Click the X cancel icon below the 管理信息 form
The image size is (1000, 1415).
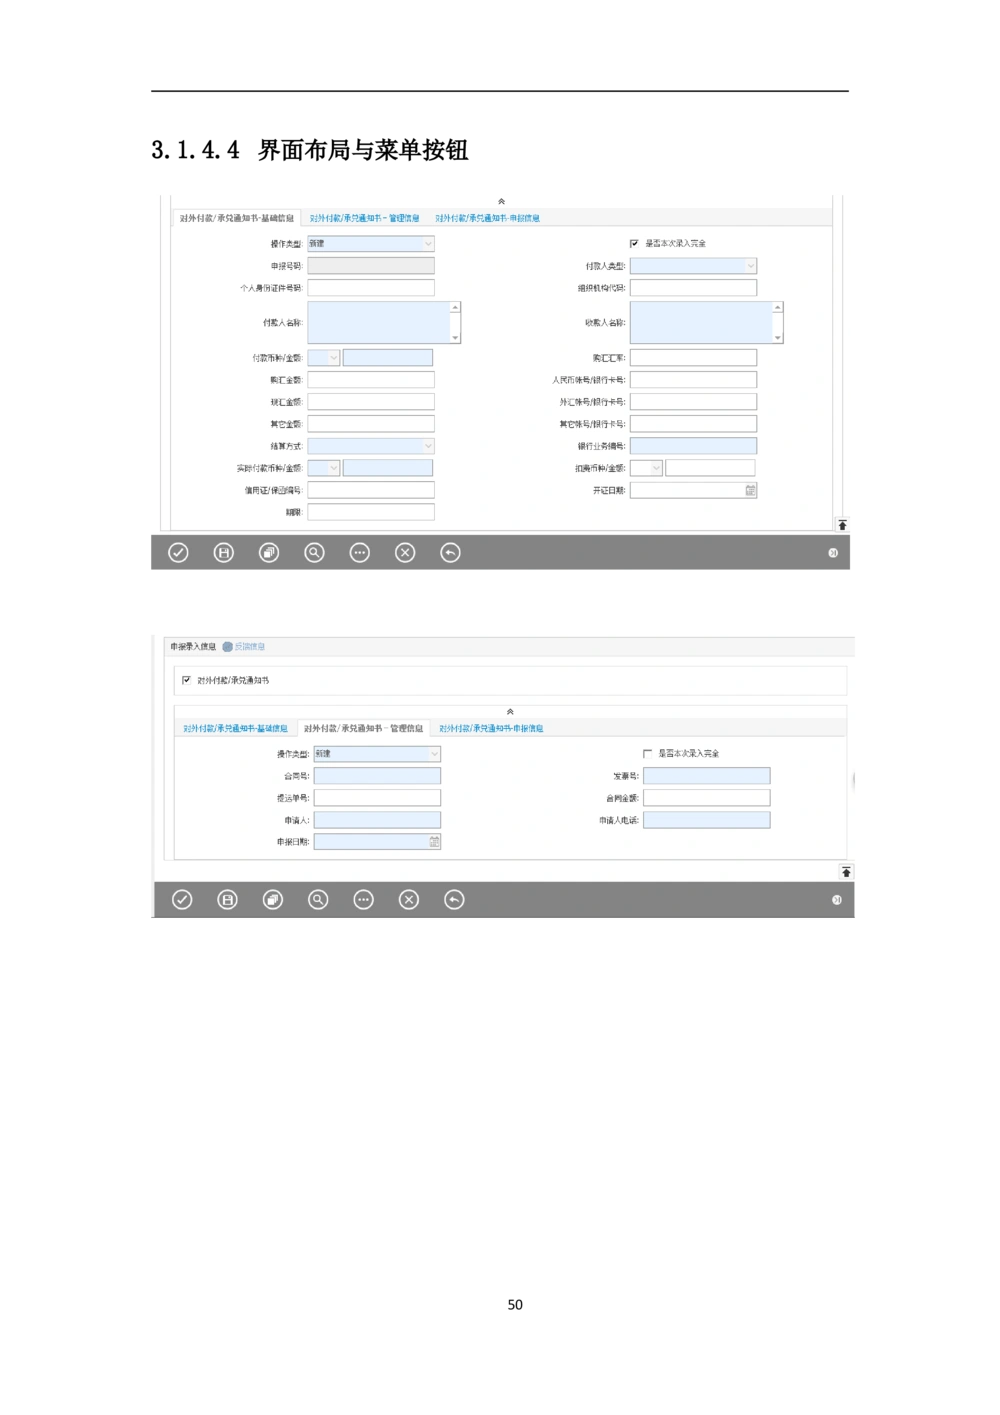(x=409, y=900)
